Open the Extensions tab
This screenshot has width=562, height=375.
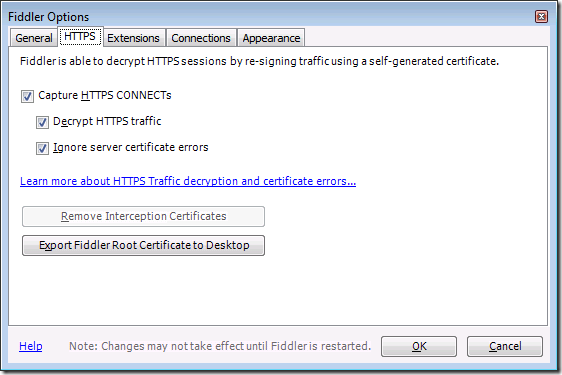click(133, 38)
